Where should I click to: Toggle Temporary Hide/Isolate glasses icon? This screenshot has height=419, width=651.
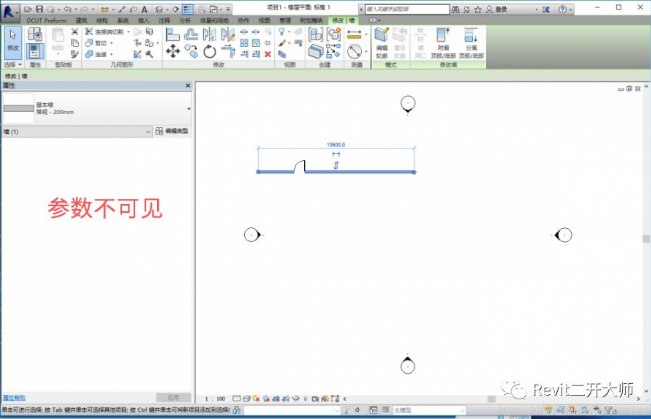(x=296, y=399)
